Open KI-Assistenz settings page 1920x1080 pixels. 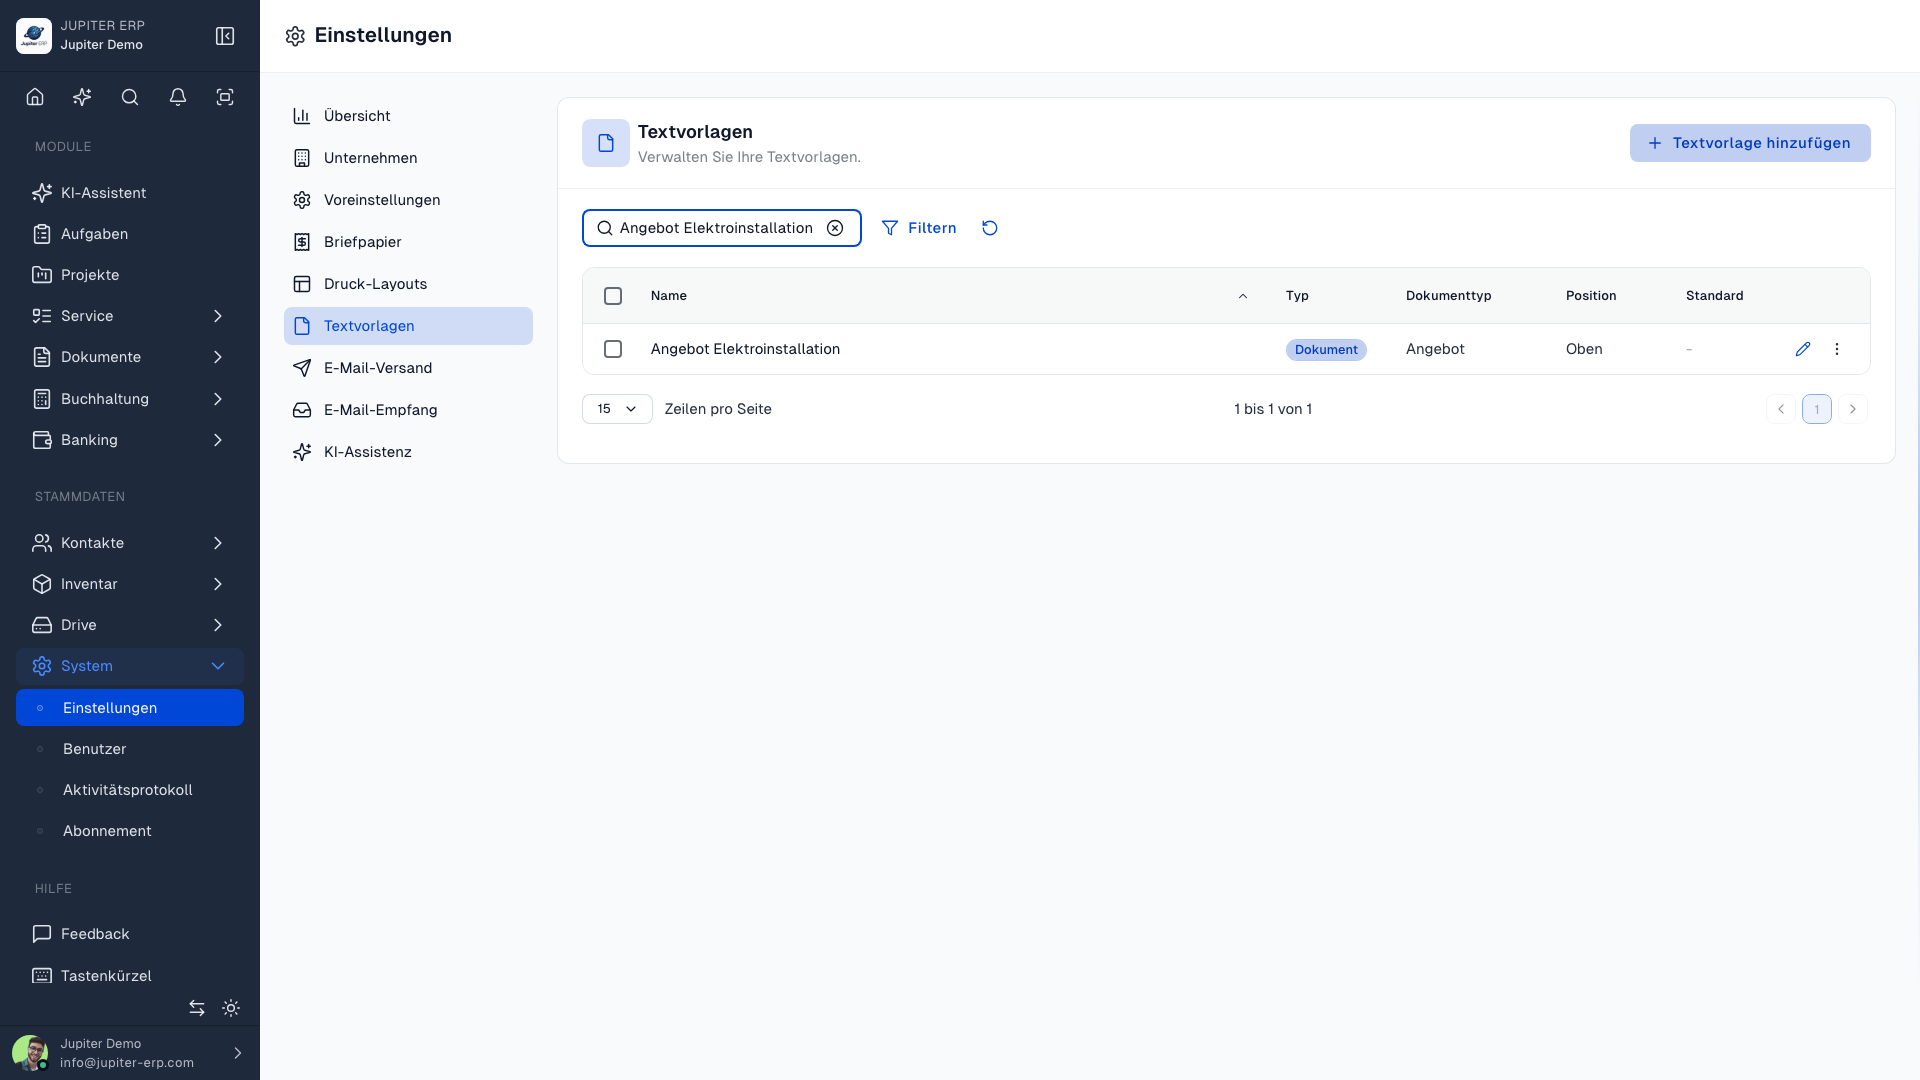[408, 452]
